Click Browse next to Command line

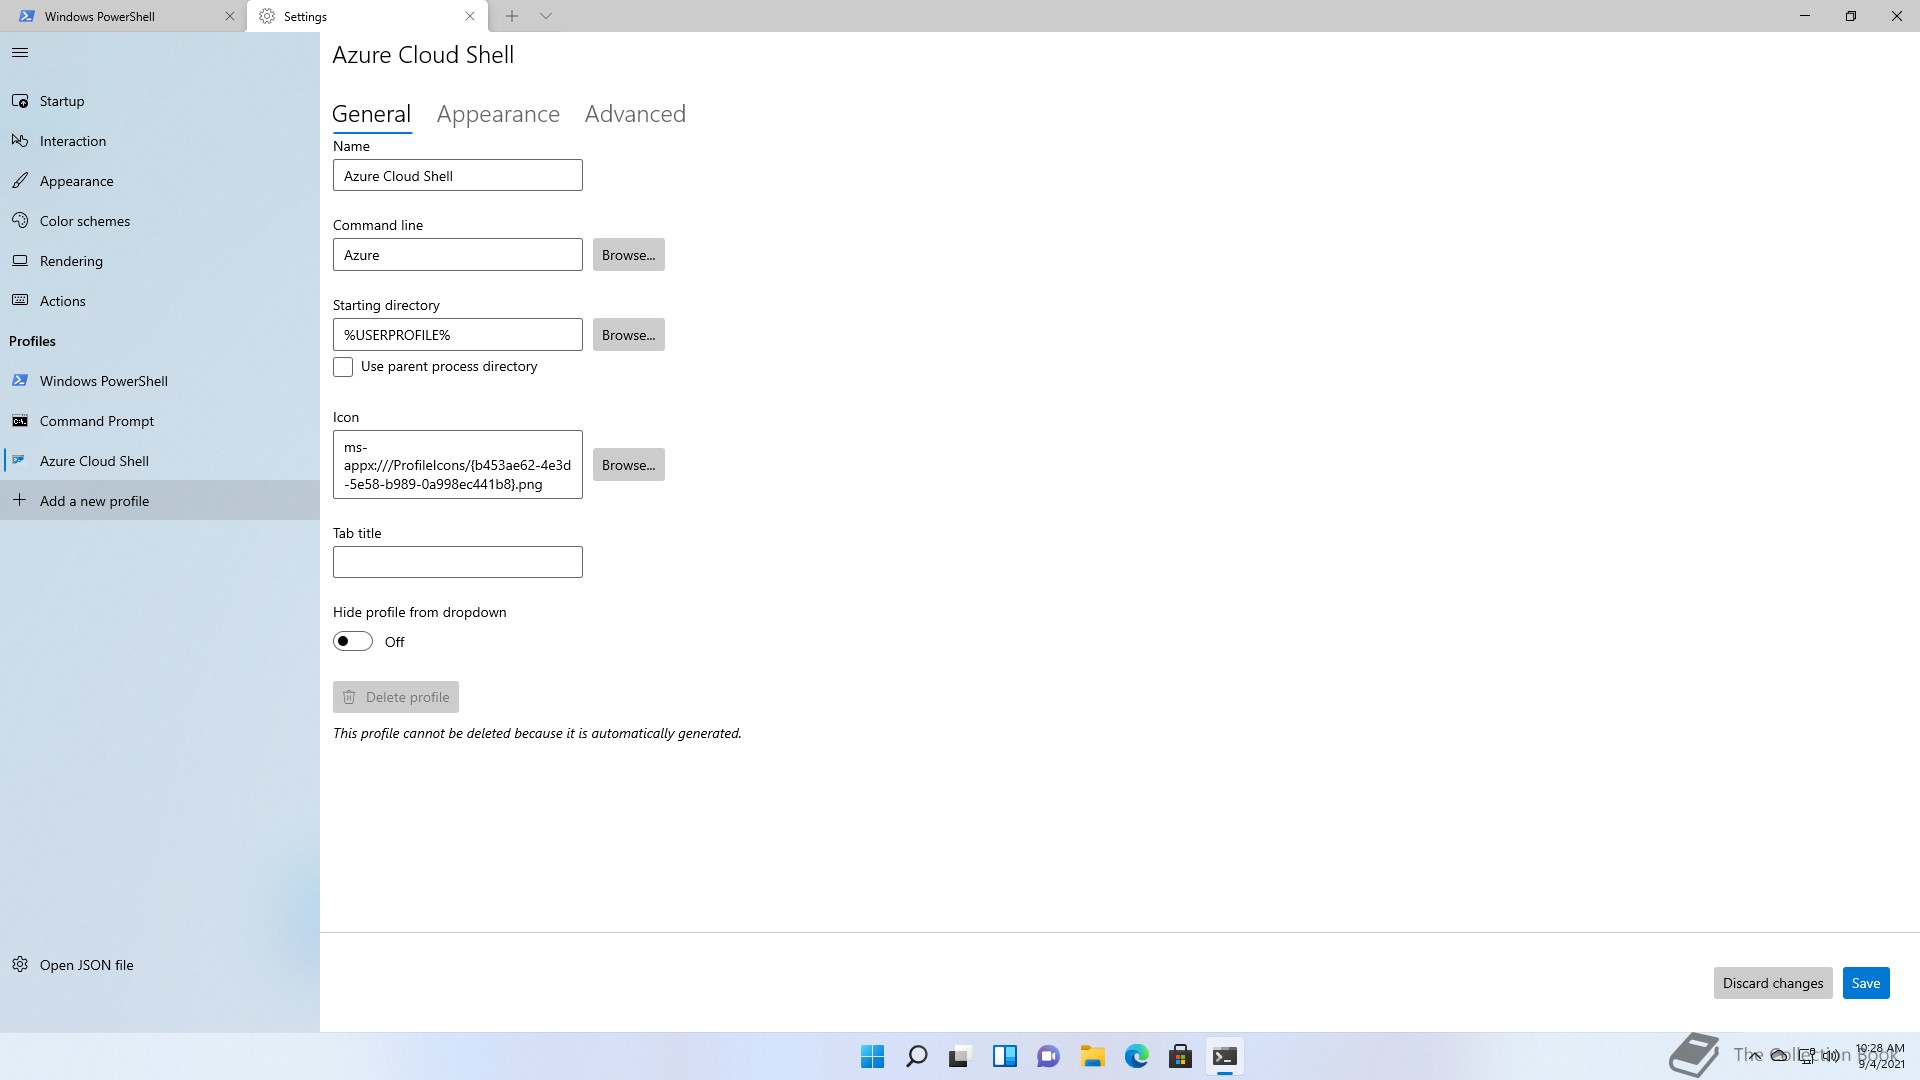(x=628, y=255)
